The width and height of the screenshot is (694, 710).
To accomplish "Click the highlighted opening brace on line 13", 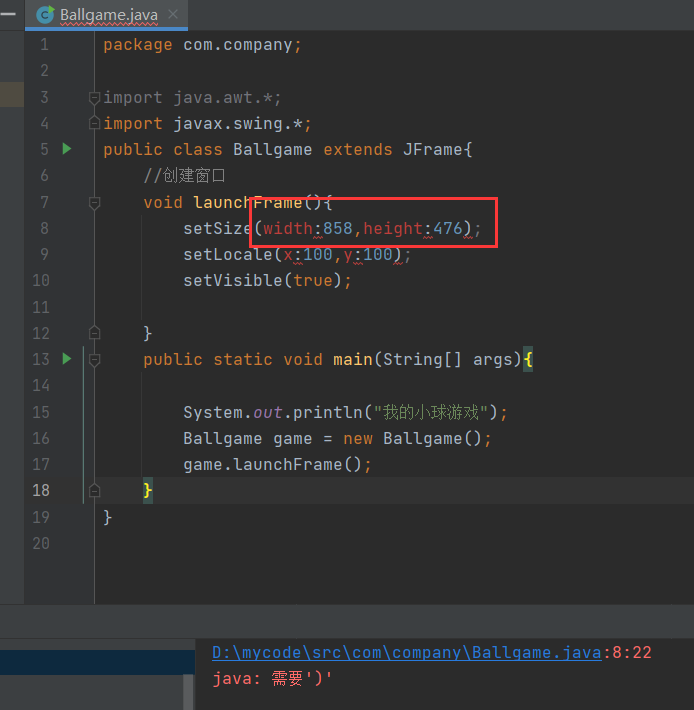I will tap(528, 360).
